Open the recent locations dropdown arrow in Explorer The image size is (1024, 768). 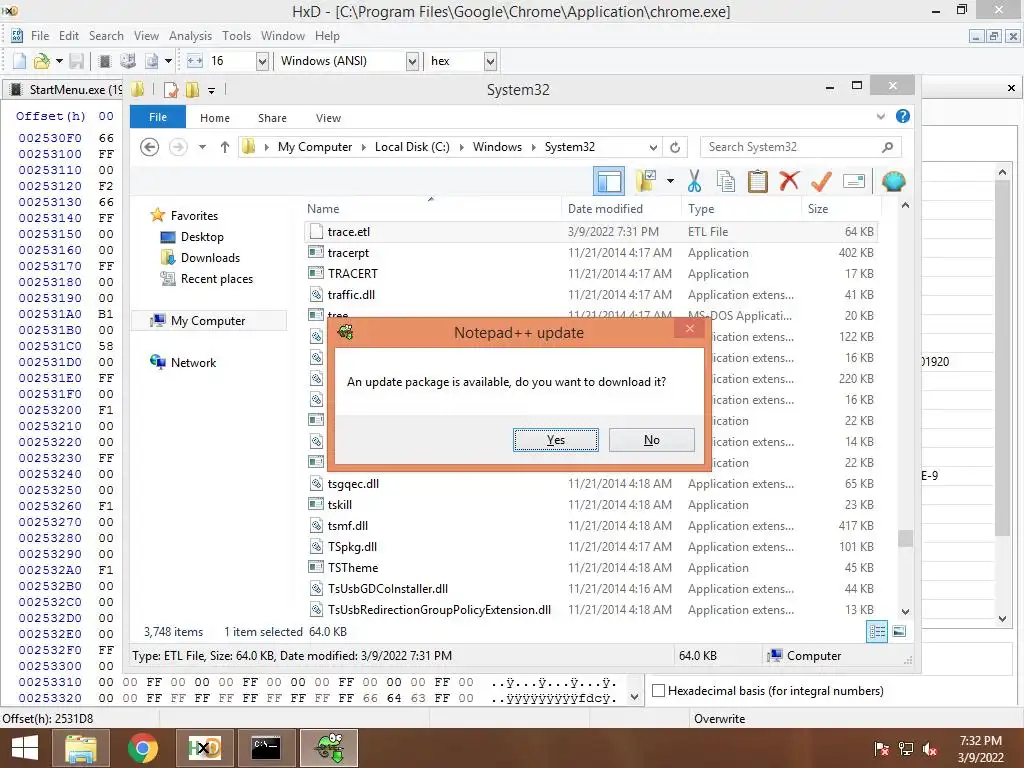point(202,148)
